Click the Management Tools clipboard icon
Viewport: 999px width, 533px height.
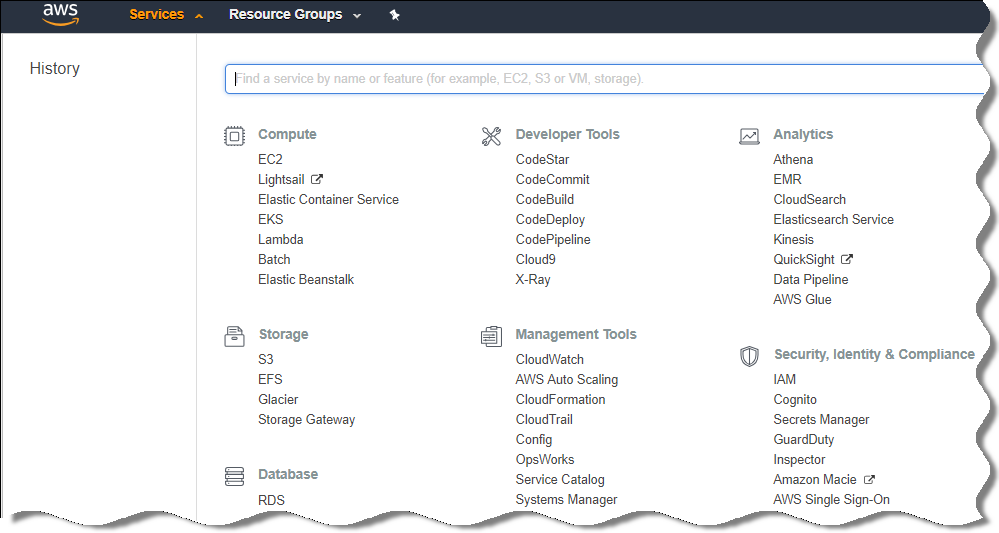click(x=491, y=336)
